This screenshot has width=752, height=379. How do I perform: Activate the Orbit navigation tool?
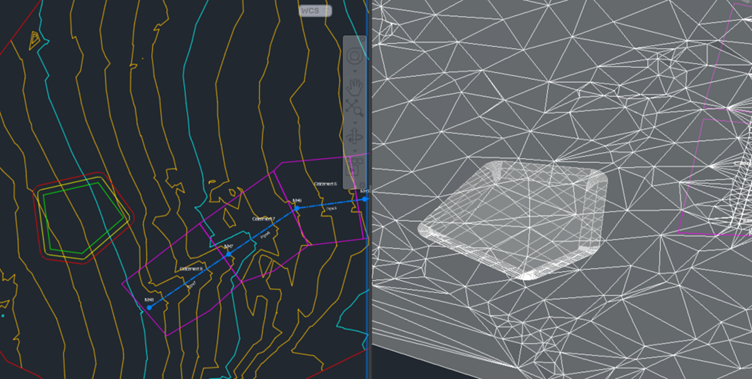pos(355,137)
